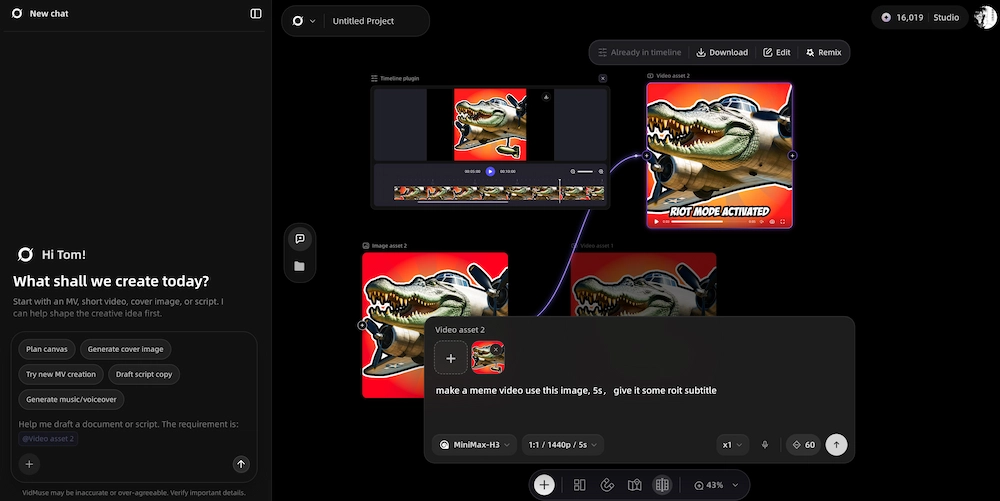Click left plus connector on Image asset 2
The height and width of the screenshot is (501, 1000).
[x=362, y=325]
